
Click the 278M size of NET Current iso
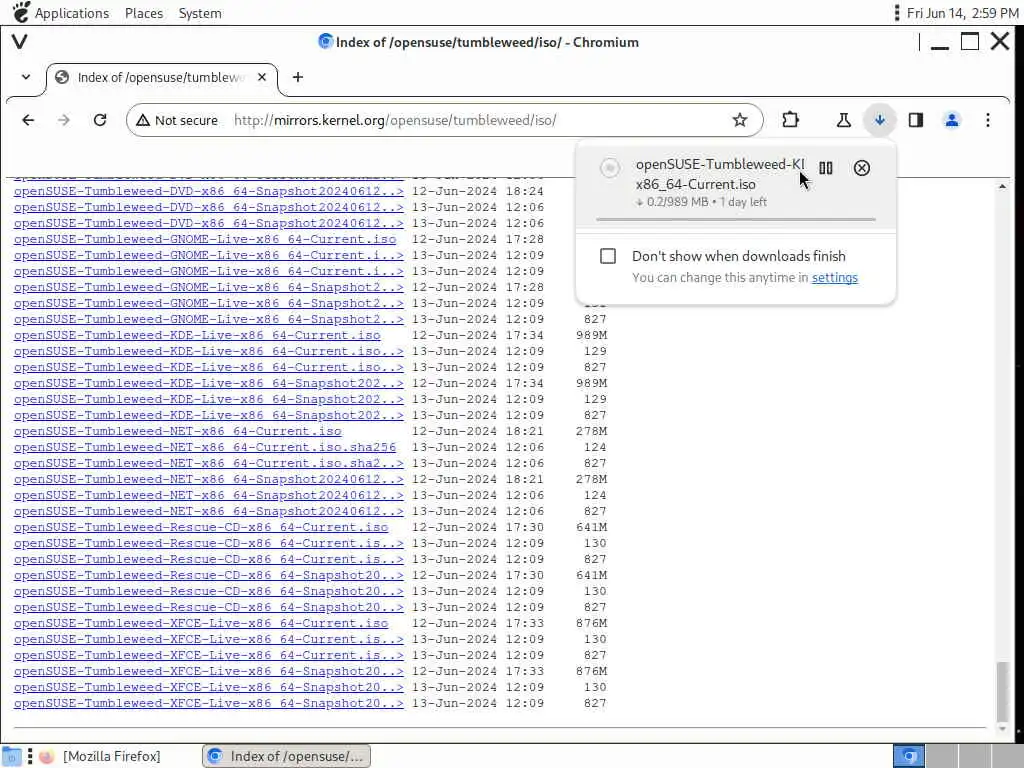591,431
